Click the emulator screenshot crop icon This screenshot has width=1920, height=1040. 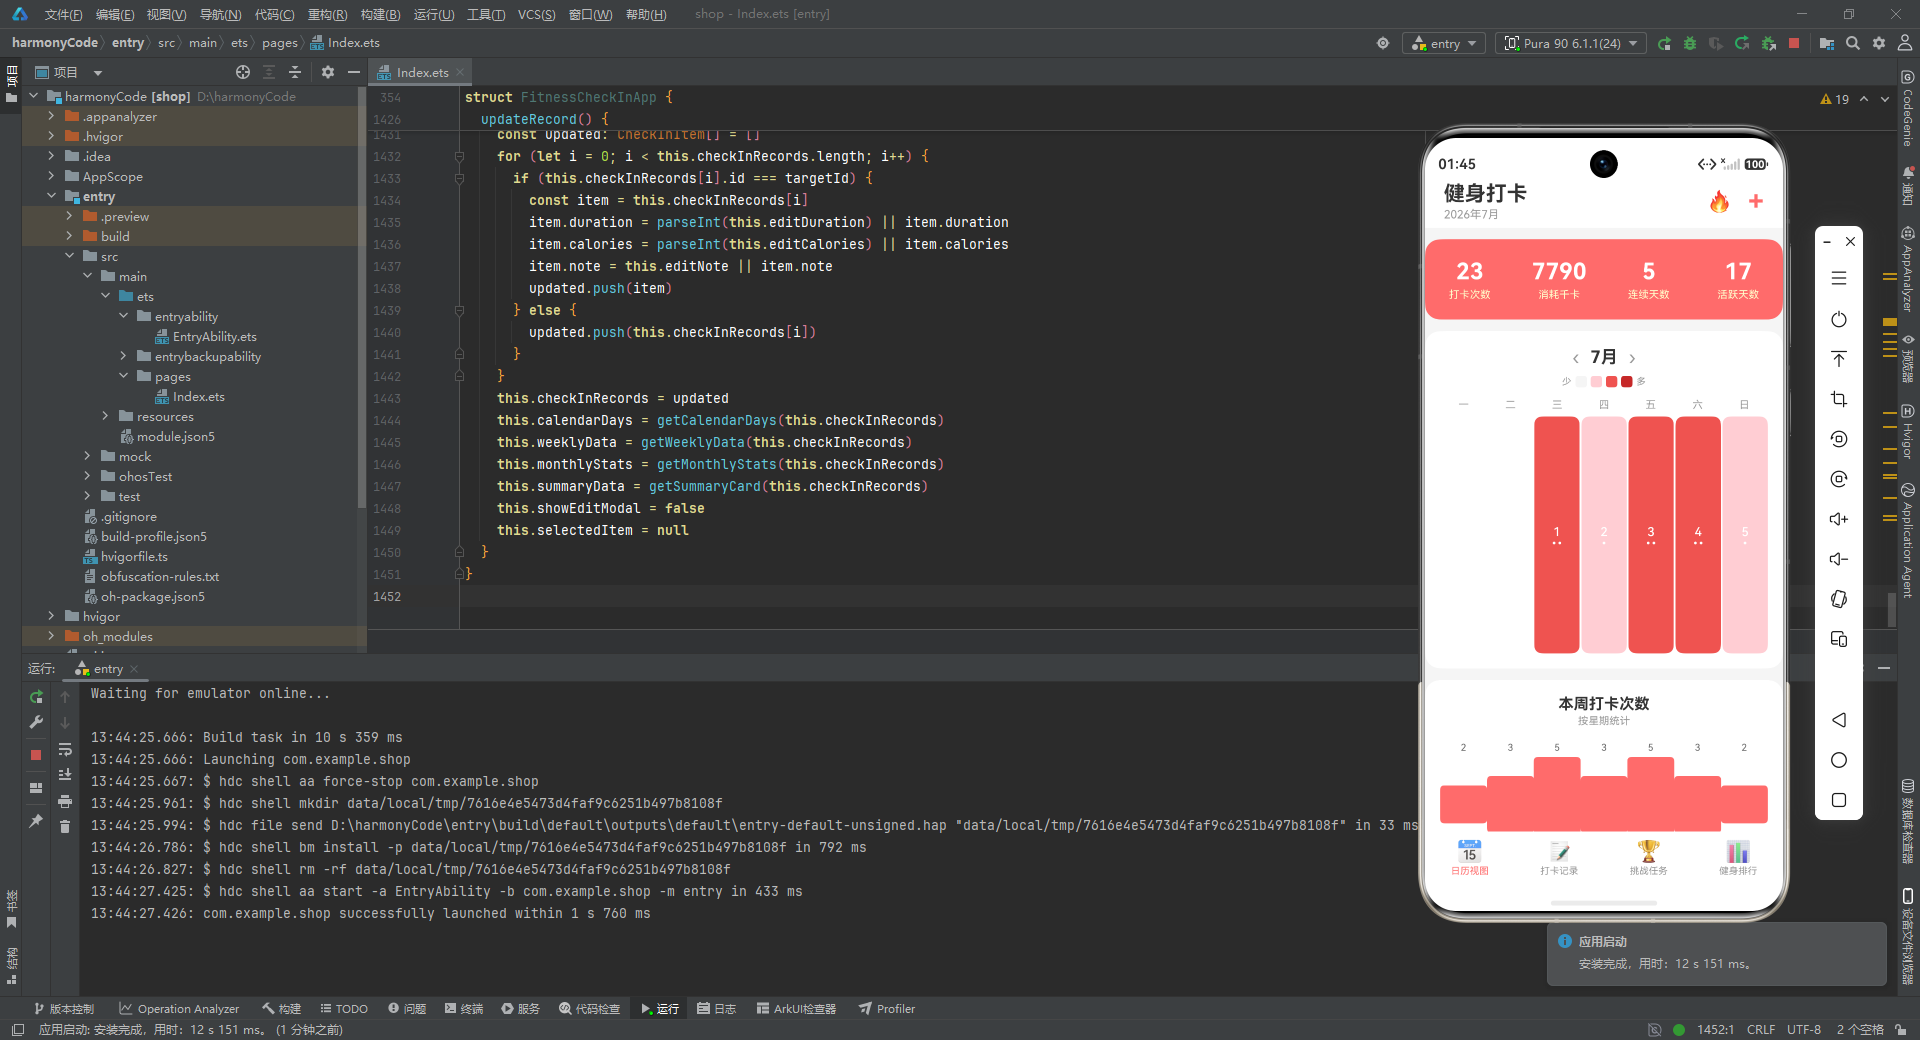click(x=1839, y=399)
